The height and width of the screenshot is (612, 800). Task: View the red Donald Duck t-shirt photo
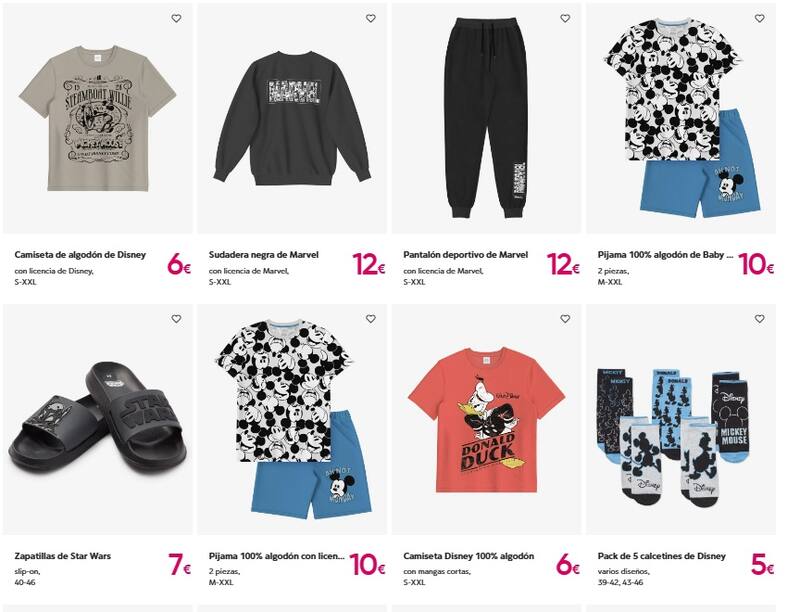tap(486, 419)
